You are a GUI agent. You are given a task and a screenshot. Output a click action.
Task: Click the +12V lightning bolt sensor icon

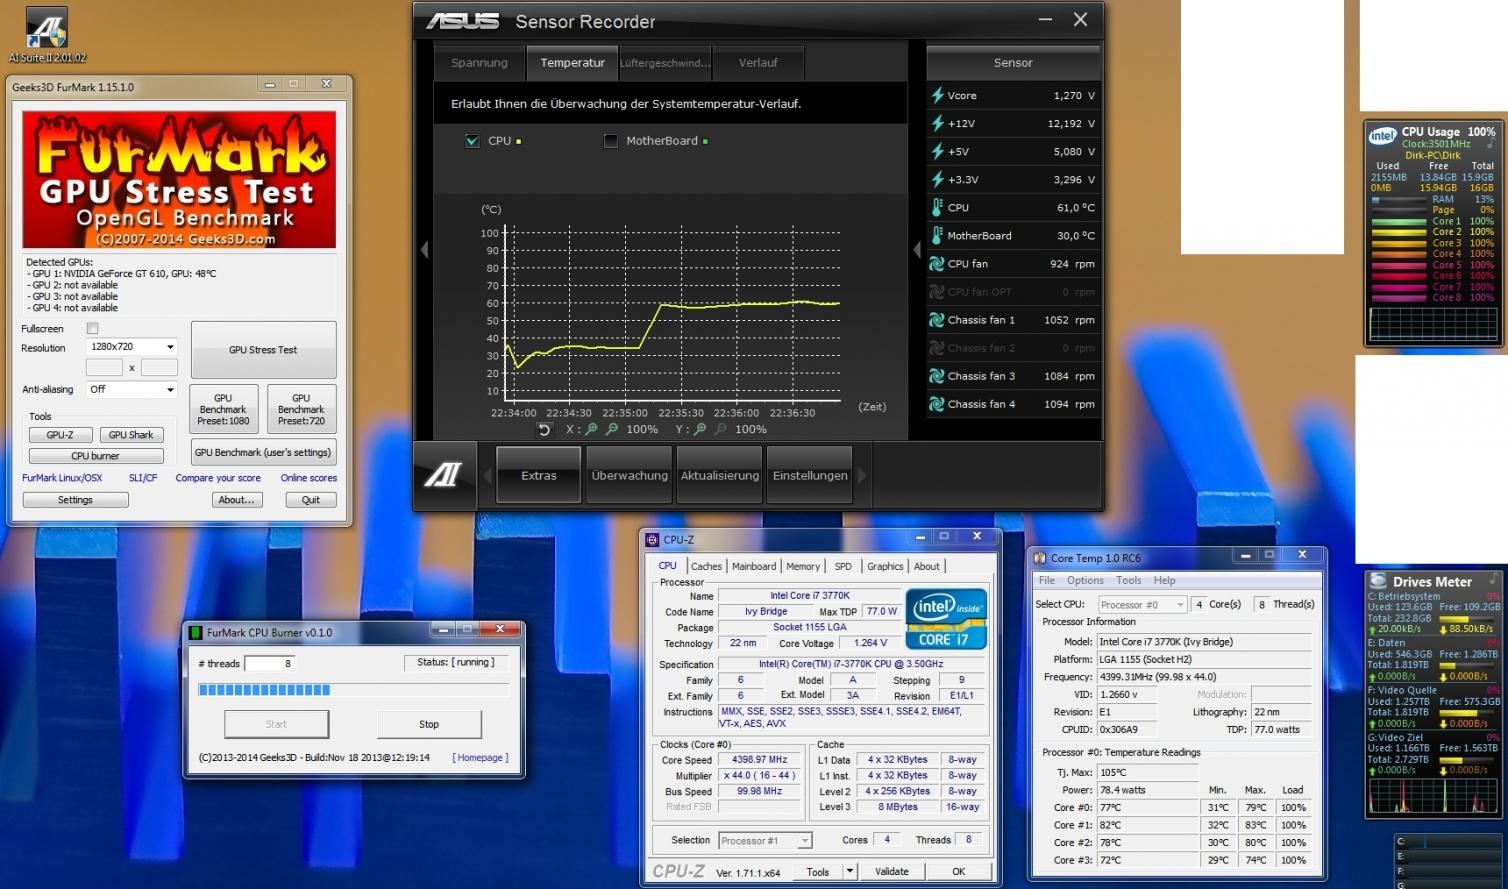[x=937, y=123]
